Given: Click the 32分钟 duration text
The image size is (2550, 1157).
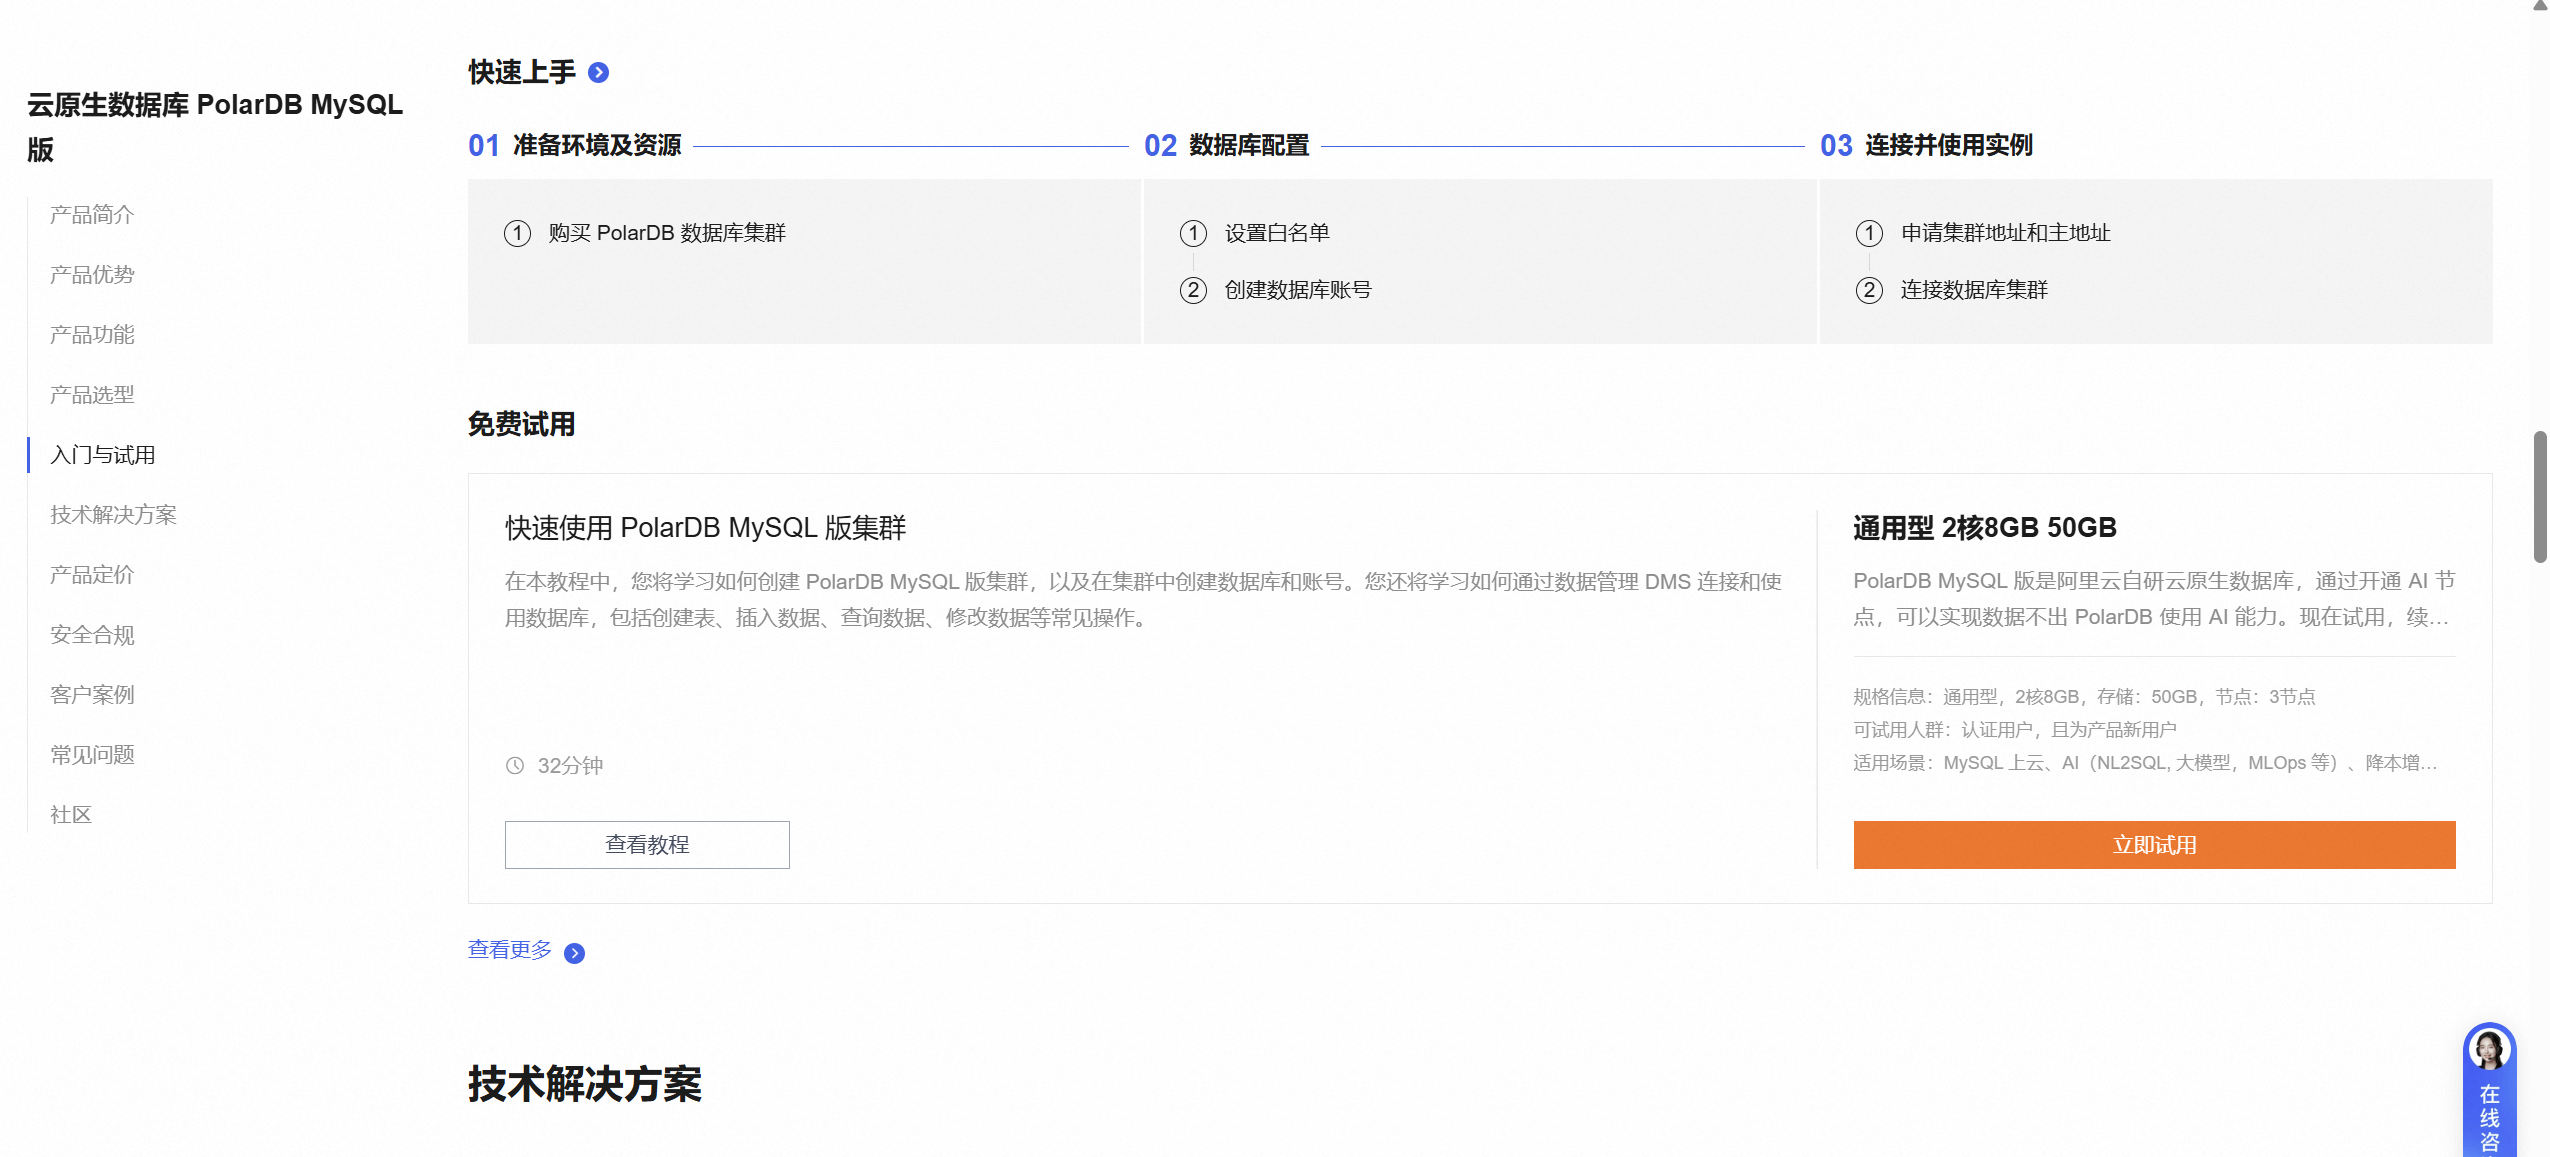Looking at the screenshot, I should point(570,766).
